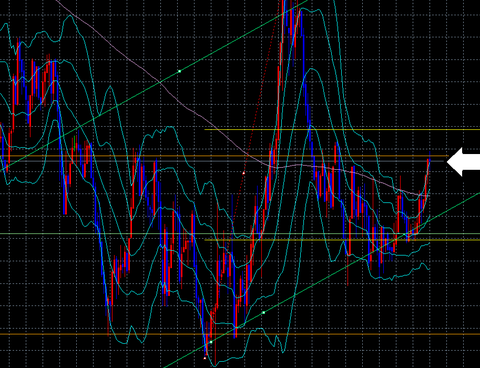Screen dimensions: 480x368
Task: Select the orange horizontal line near the arrow
Action: click(x=224, y=156)
